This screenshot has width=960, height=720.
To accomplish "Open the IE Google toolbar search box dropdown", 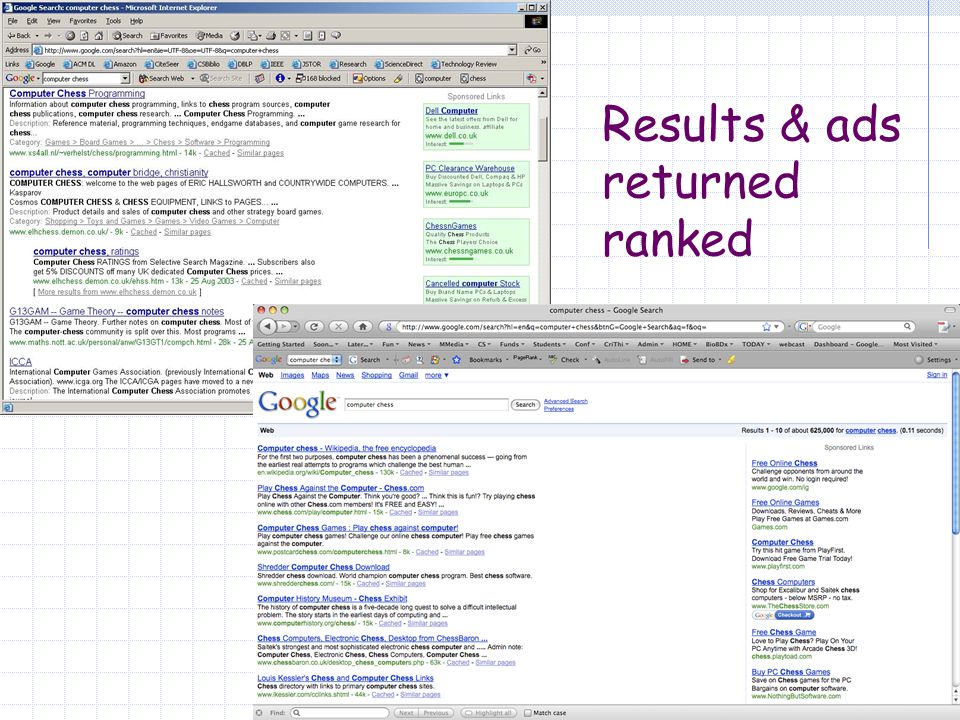I will [125, 78].
